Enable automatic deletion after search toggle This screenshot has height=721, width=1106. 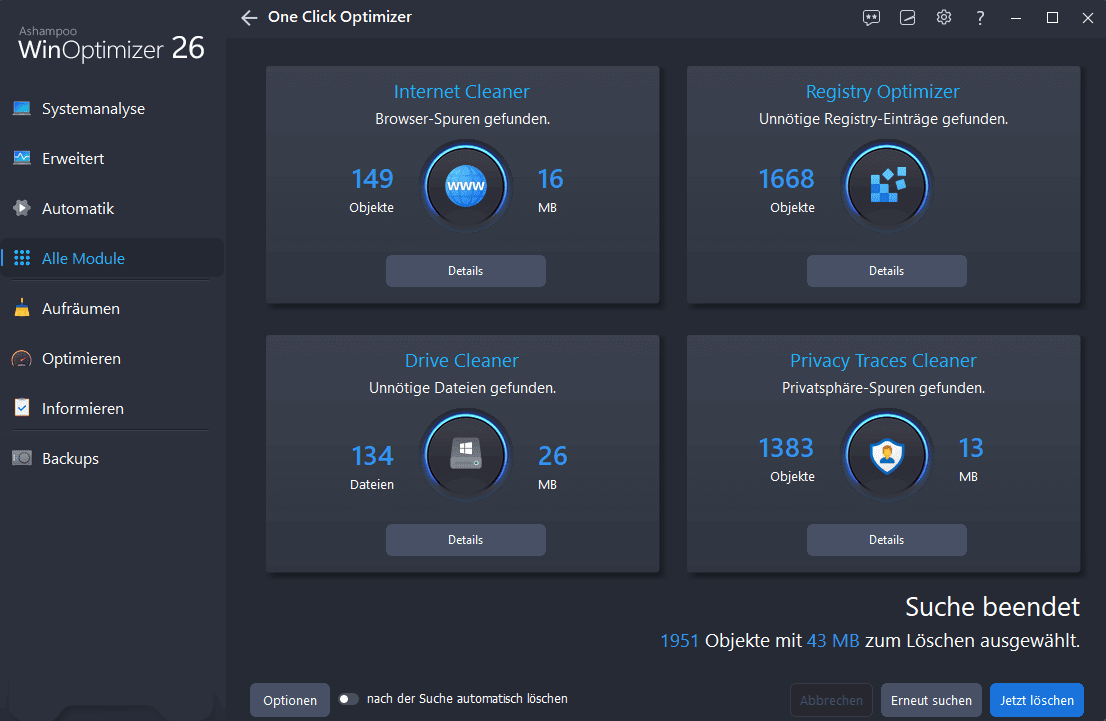pos(348,699)
